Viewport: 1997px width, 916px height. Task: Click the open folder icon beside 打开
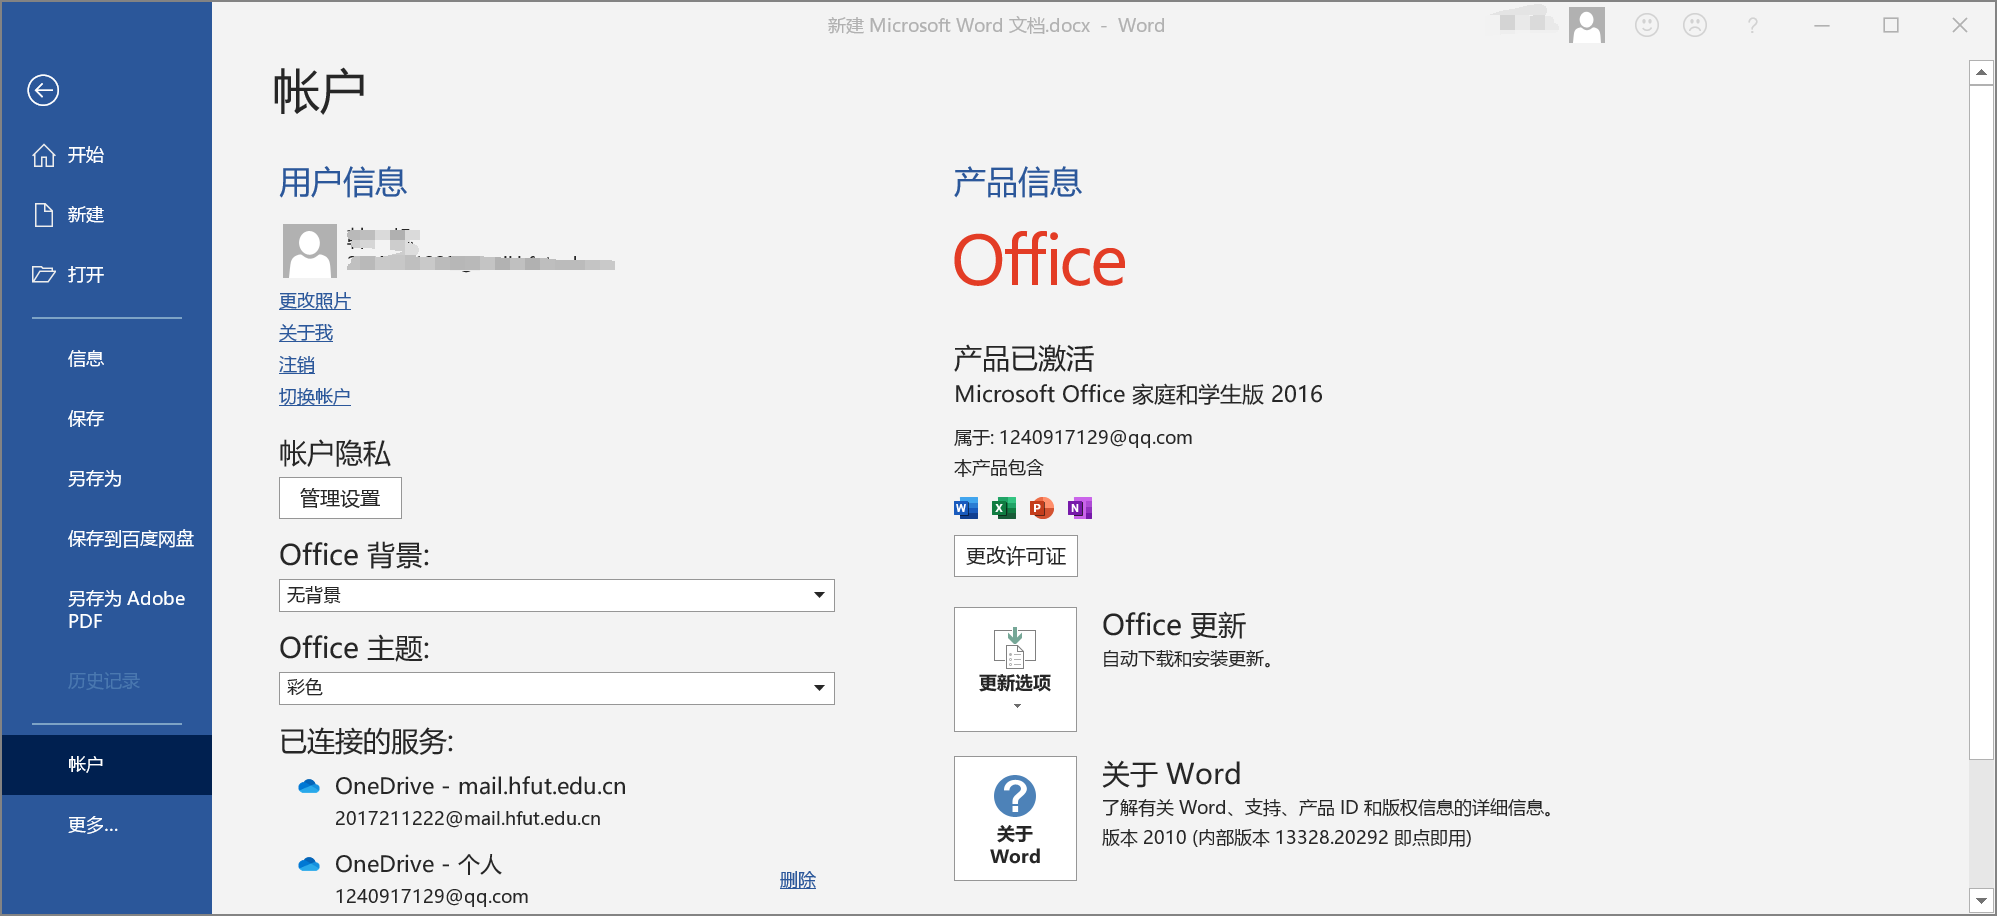coord(43,274)
